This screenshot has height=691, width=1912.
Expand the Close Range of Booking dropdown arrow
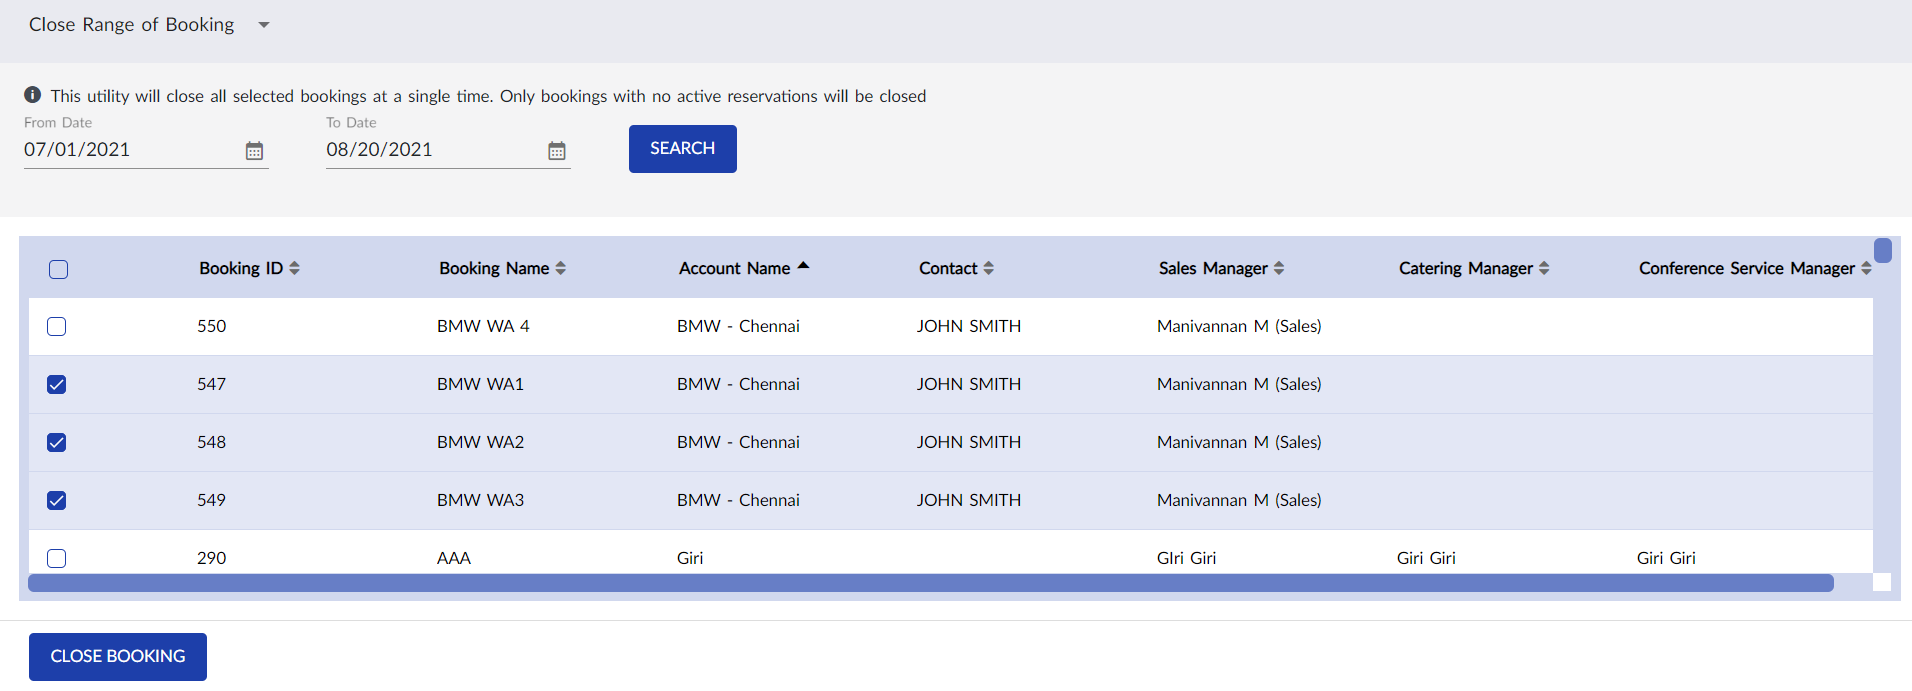pyautogui.click(x=264, y=25)
